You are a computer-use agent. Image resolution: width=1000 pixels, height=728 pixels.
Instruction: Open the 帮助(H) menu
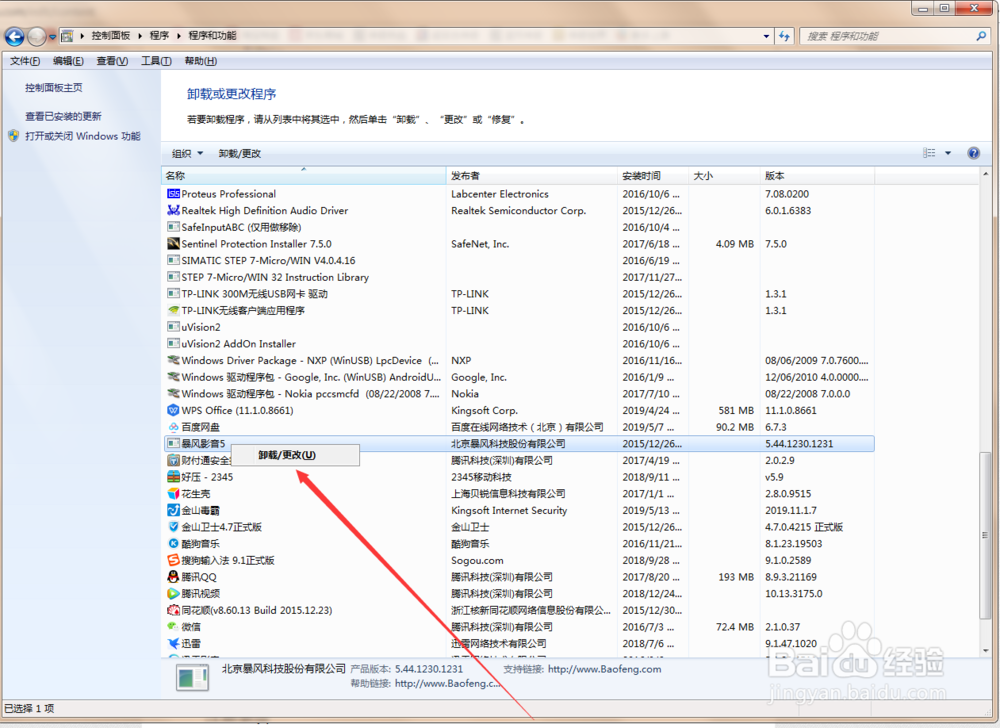(200, 61)
